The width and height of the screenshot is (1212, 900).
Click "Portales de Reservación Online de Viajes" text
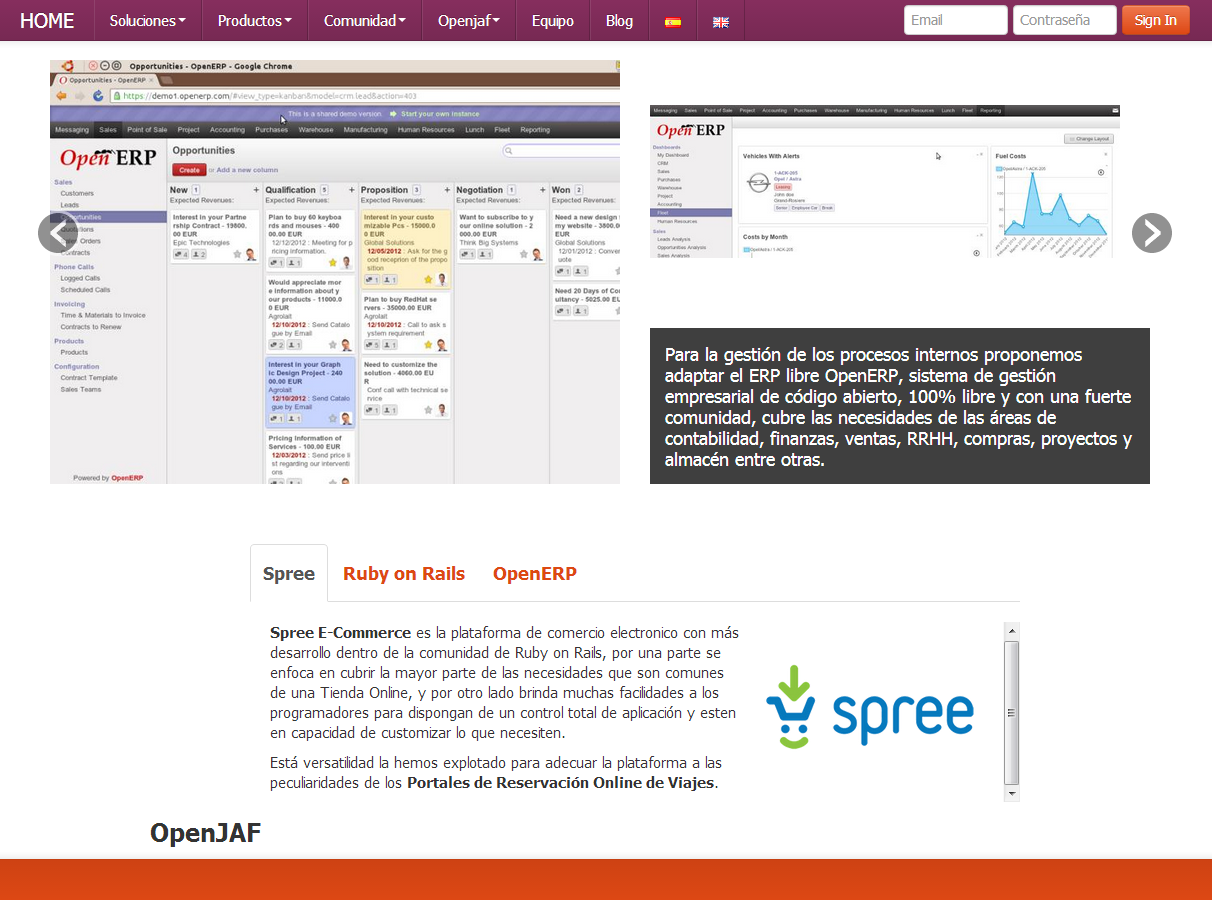click(561, 782)
